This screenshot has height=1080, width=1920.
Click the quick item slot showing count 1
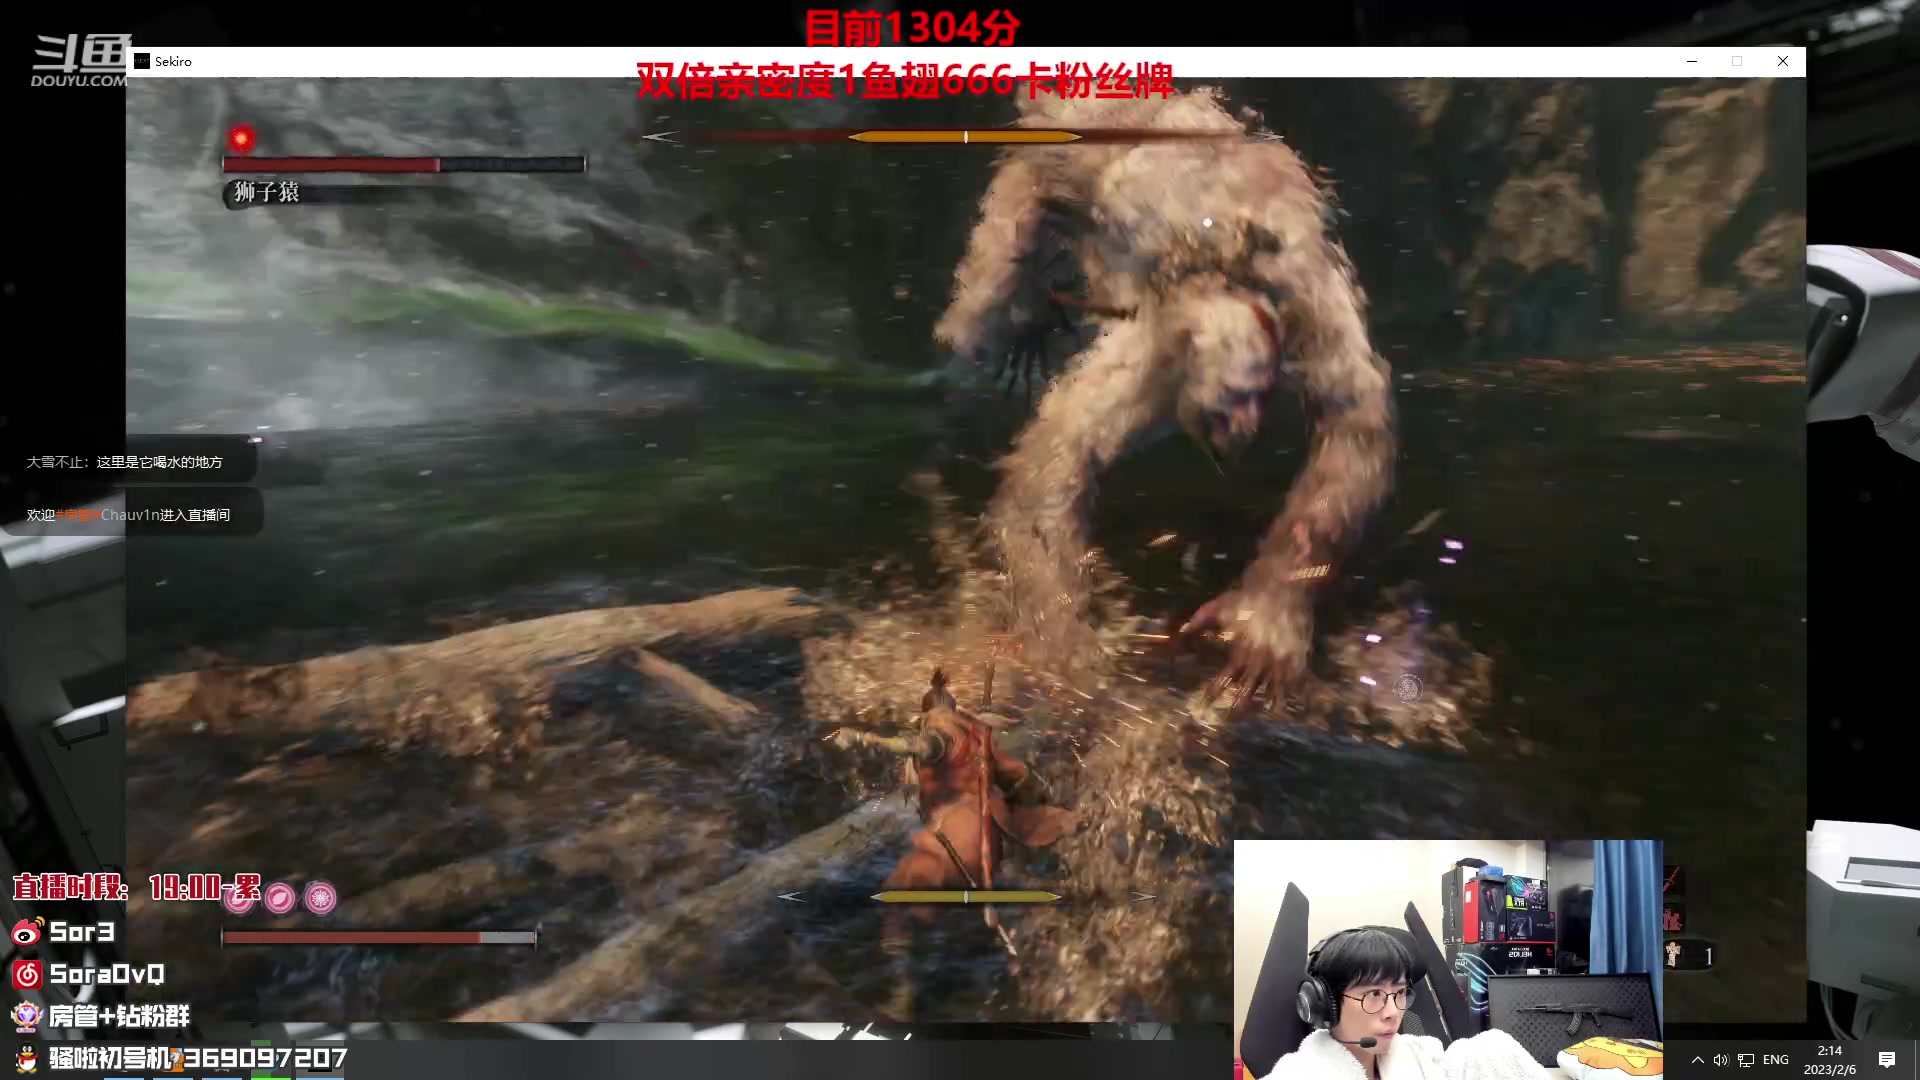click(1689, 956)
